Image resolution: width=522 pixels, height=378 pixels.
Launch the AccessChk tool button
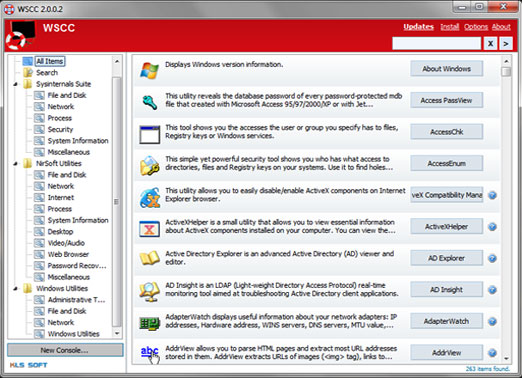click(x=446, y=132)
